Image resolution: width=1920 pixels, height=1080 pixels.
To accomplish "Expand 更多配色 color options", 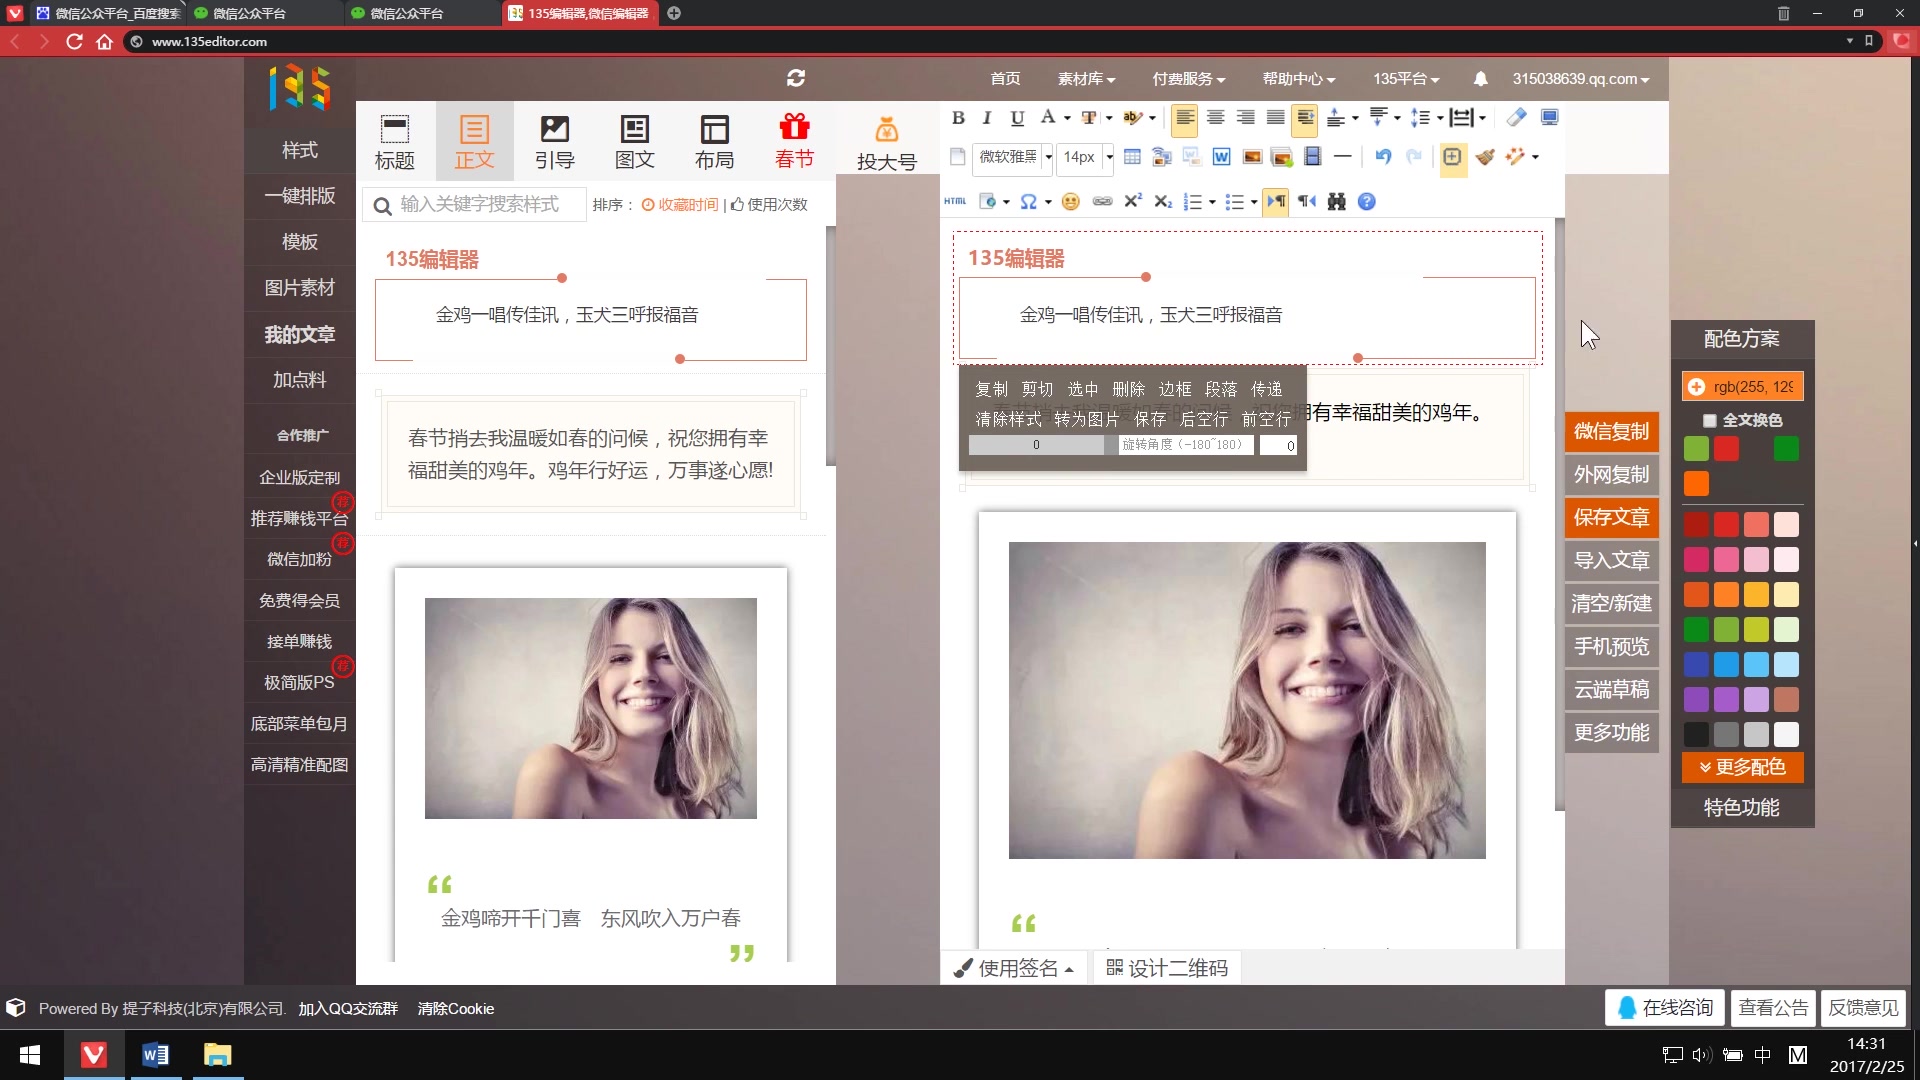I will (1742, 768).
